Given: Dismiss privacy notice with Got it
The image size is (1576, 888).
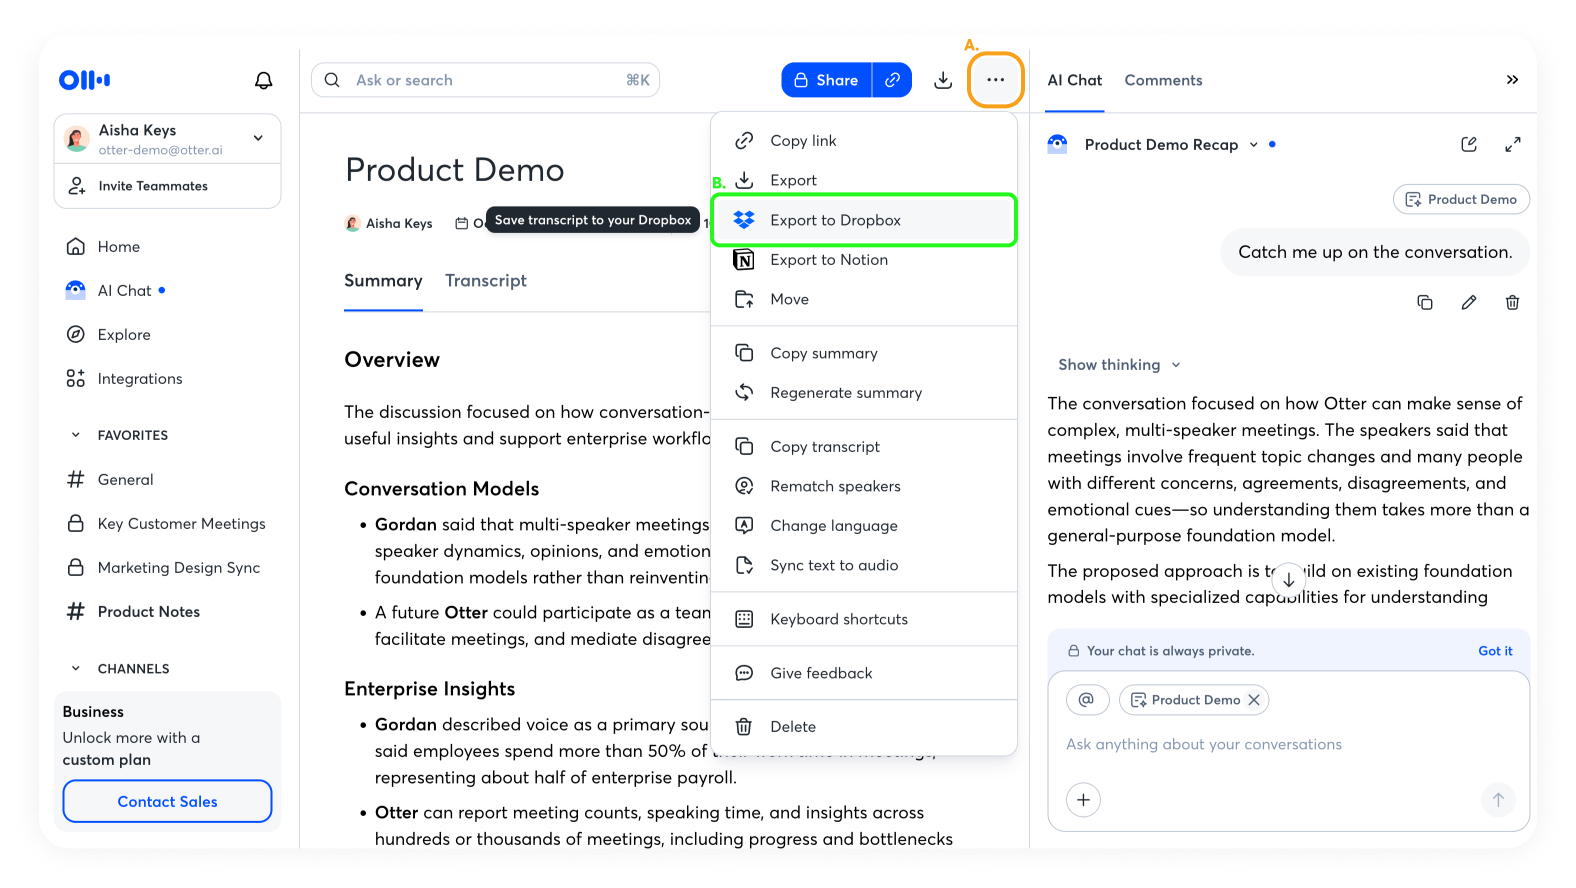Looking at the screenshot, I should pyautogui.click(x=1495, y=651).
